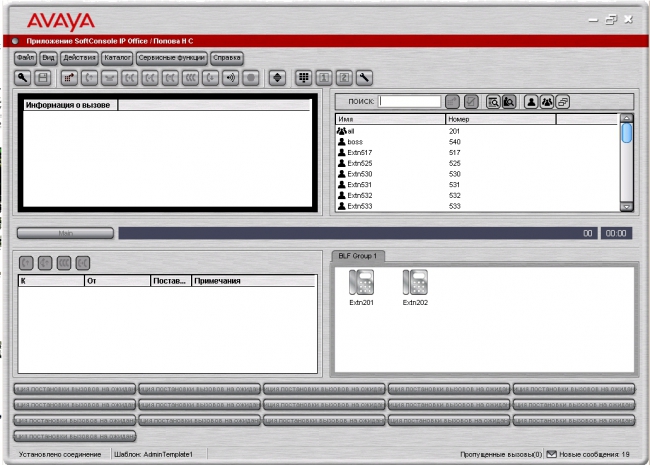
Task: Click the speaker page icon in toolbar
Action: (230, 78)
